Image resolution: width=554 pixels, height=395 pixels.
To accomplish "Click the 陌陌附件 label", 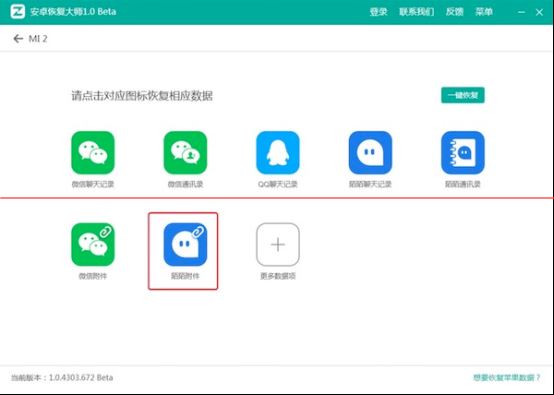I will pos(185,276).
